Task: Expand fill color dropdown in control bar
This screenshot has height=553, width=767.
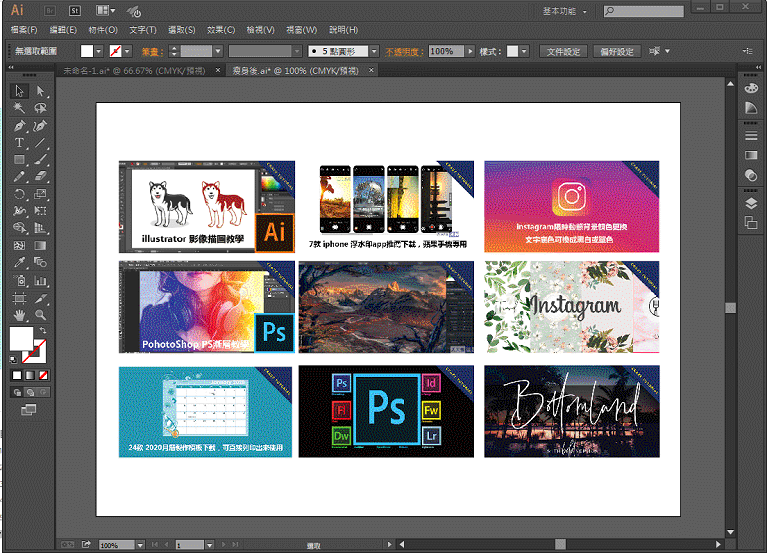Action: pyautogui.click(x=98, y=51)
